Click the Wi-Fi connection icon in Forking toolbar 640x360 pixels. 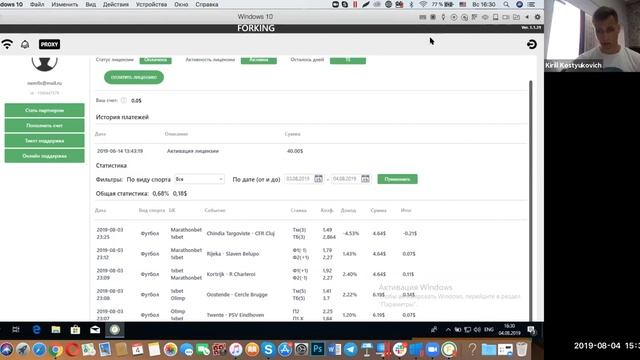(7, 44)
